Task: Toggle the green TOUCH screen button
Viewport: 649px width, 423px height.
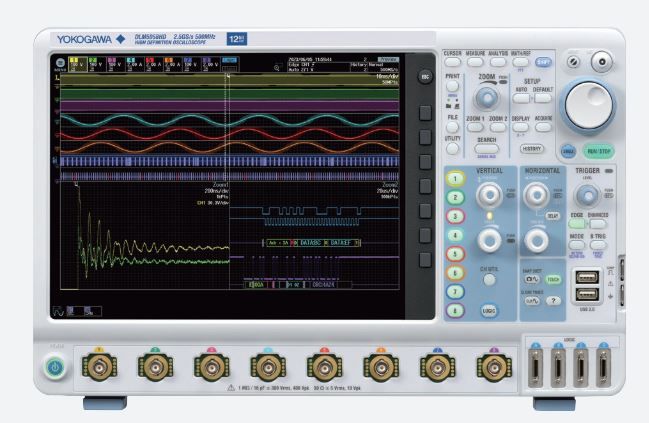Action: tap(553, 279)
